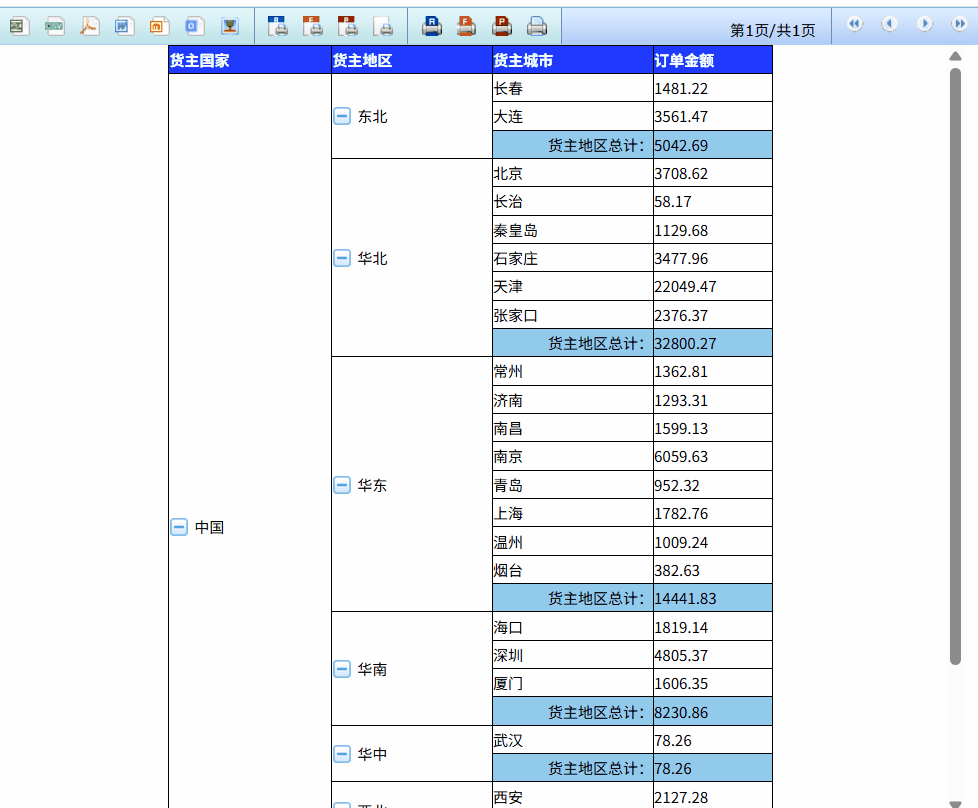Click the Export to PDF icon
This screenshot has height=808, width=978.
(90, 26)
